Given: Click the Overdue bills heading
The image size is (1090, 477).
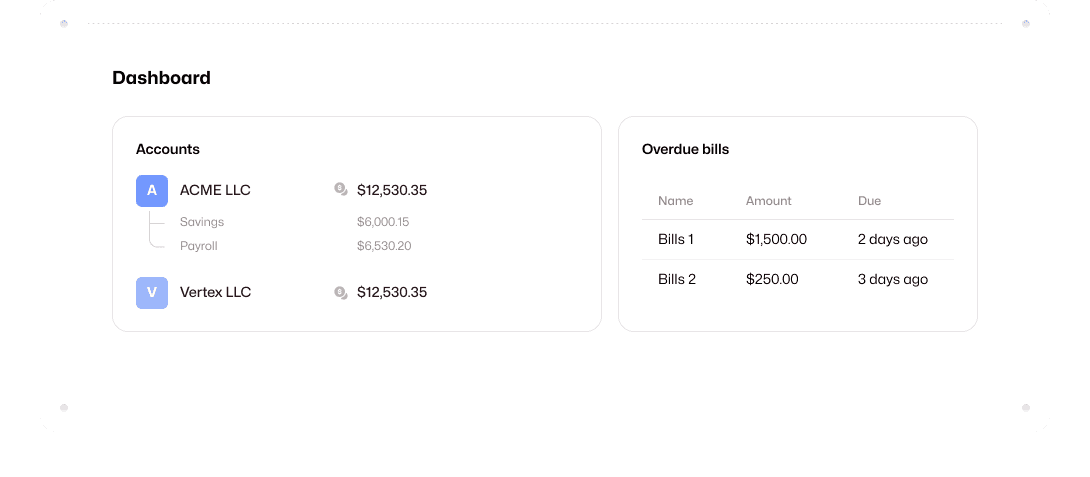Looking at the screenshot, I should pyautogui.click(x=685, y=149).
